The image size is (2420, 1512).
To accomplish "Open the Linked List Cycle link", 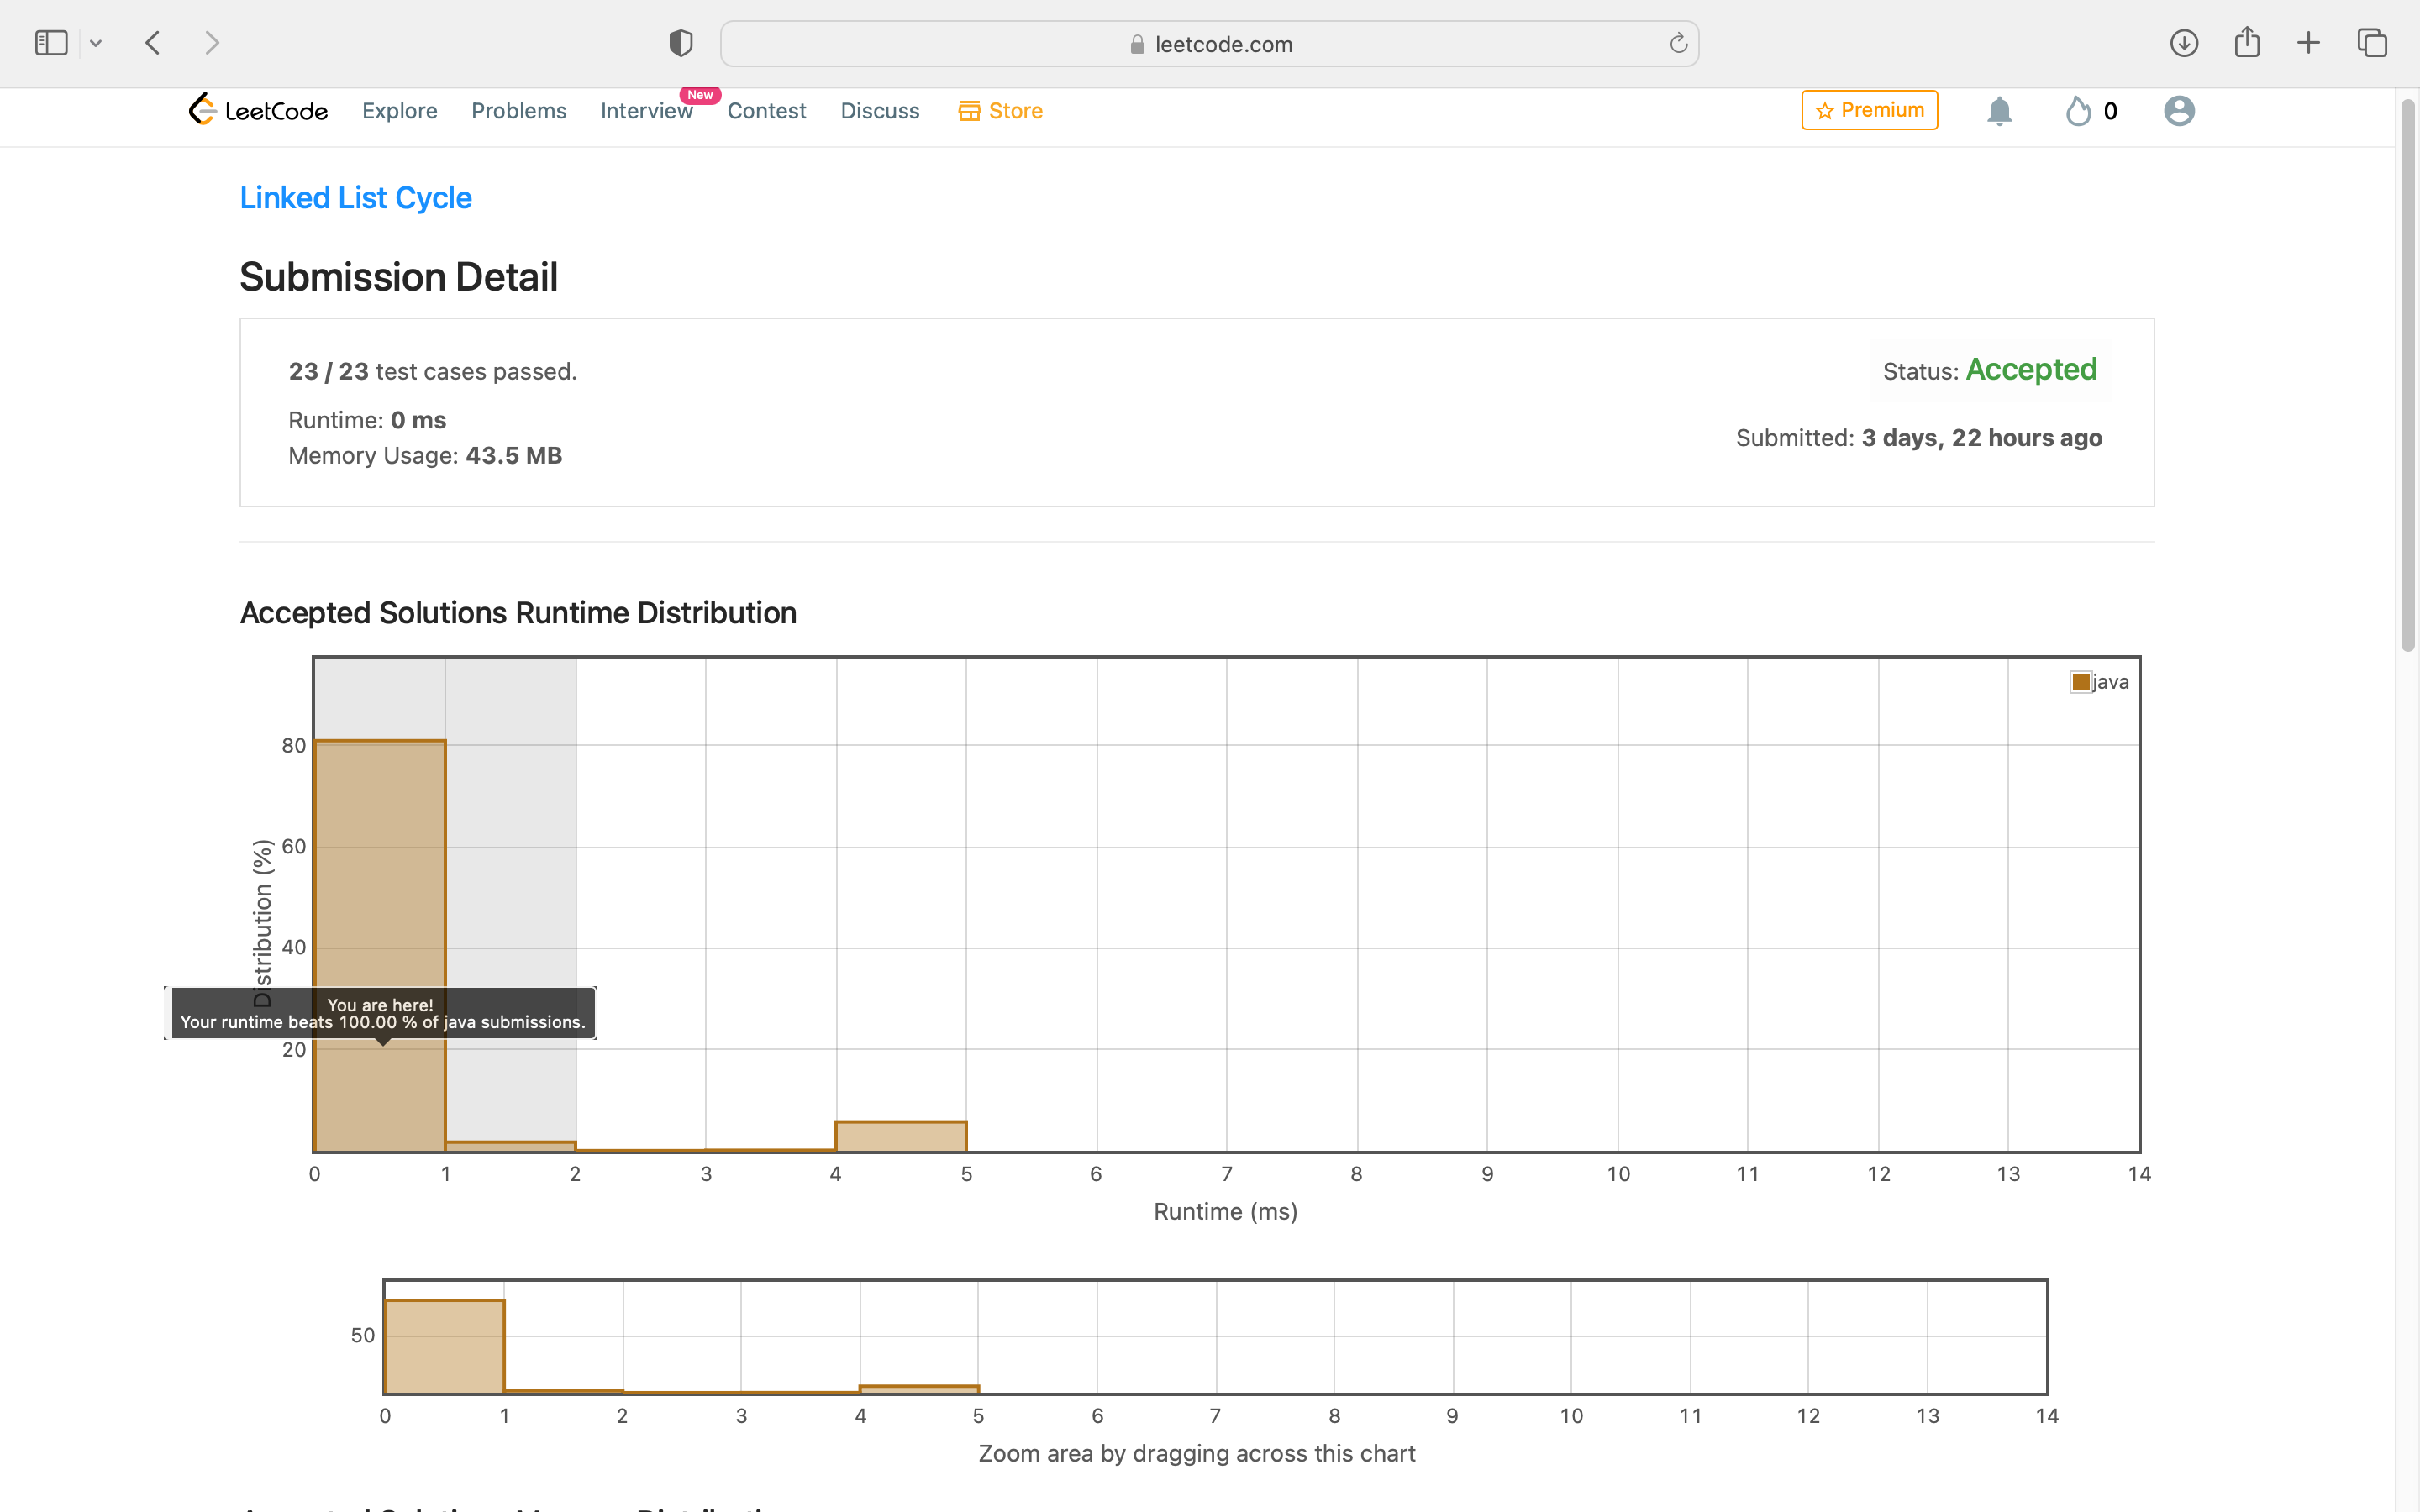I will click(x=355, y=198).
